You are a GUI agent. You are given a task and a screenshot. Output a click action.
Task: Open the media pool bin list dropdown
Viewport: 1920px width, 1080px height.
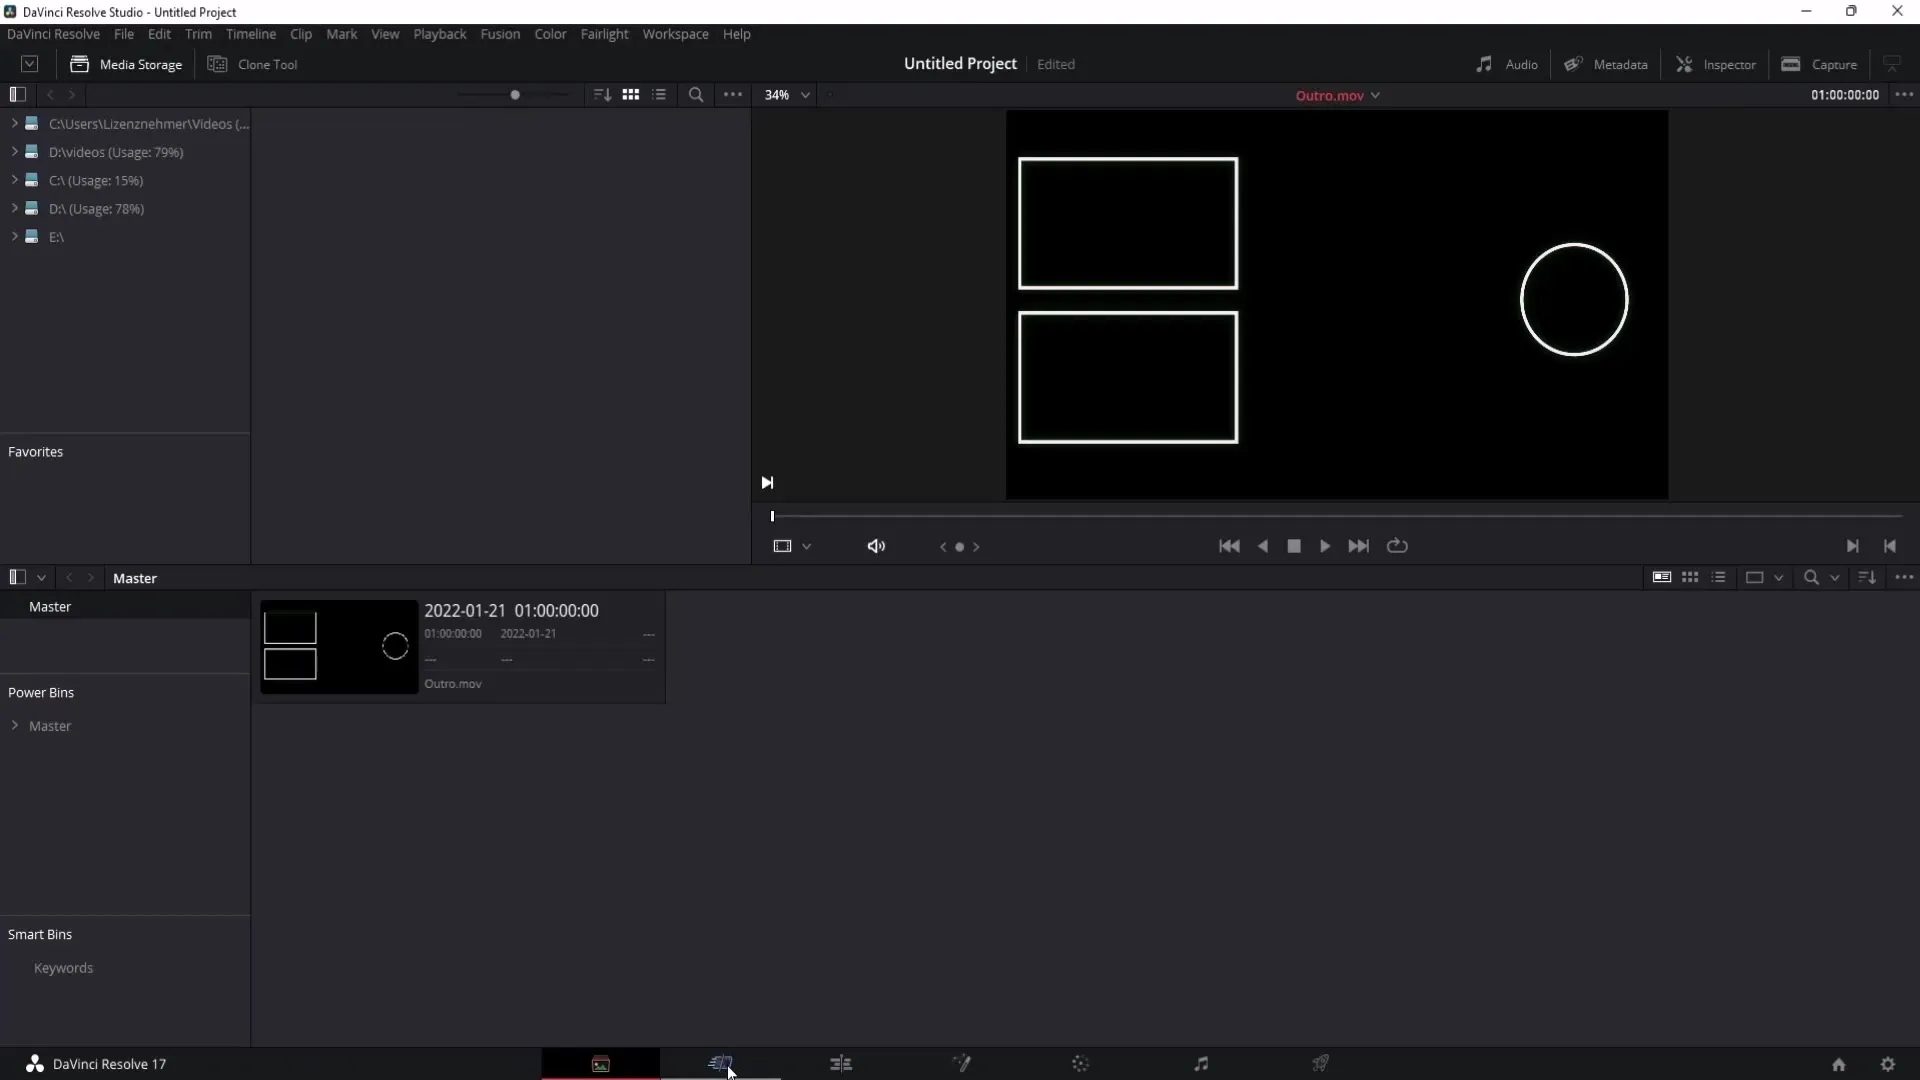tap(41, 578)
